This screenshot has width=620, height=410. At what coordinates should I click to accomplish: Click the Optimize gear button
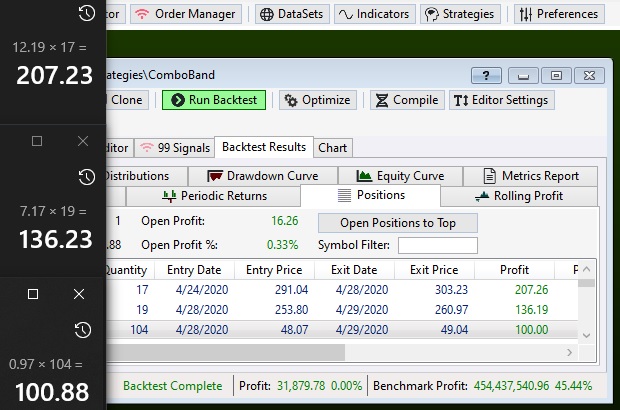coord(317,100)
